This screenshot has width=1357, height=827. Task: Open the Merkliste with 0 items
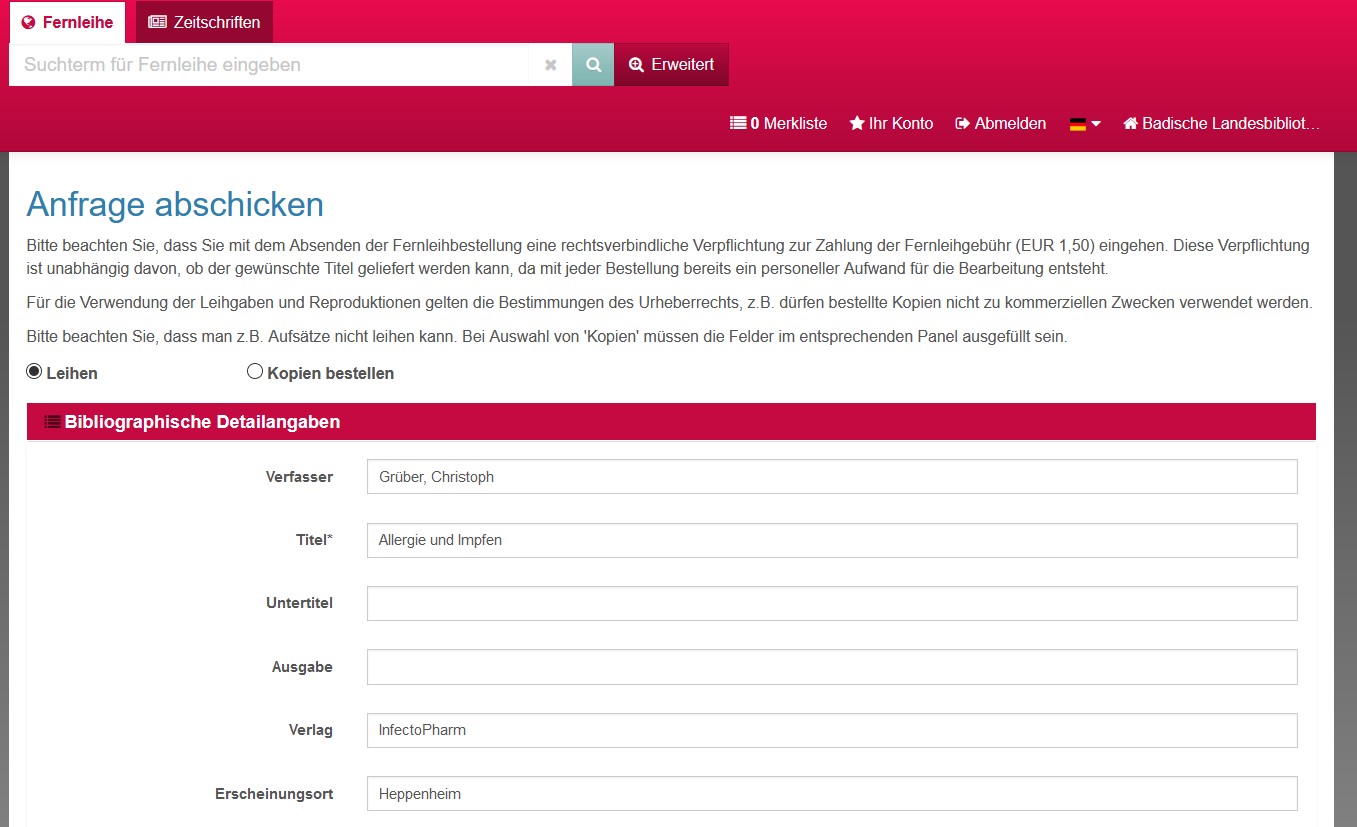[779, 124]
